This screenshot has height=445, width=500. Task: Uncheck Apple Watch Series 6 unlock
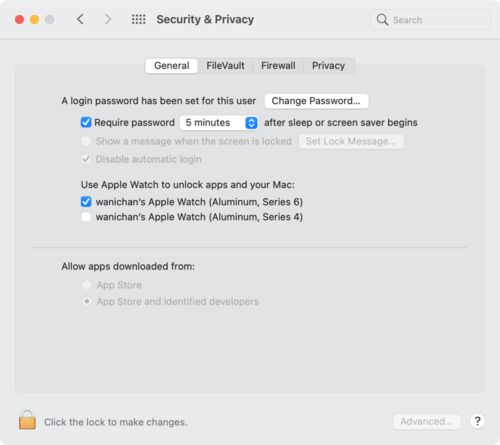pos(86,202)
